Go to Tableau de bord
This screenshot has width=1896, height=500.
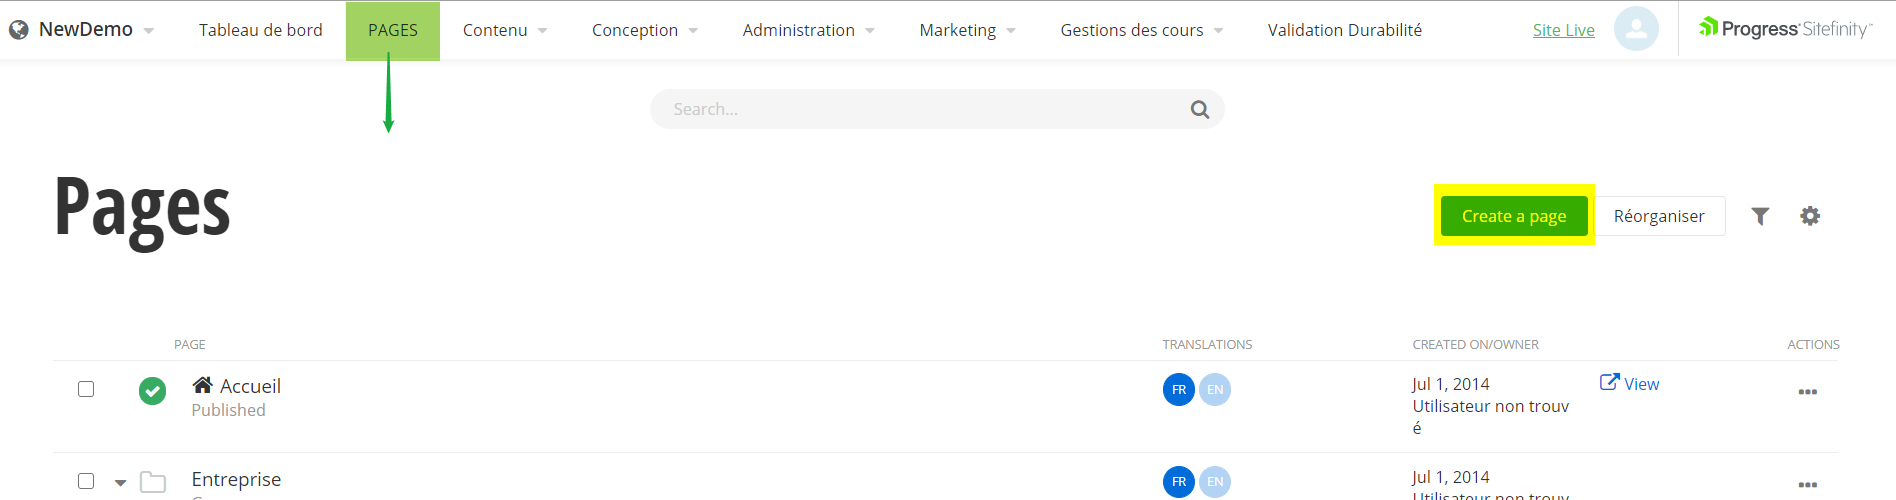click(260, 30)
